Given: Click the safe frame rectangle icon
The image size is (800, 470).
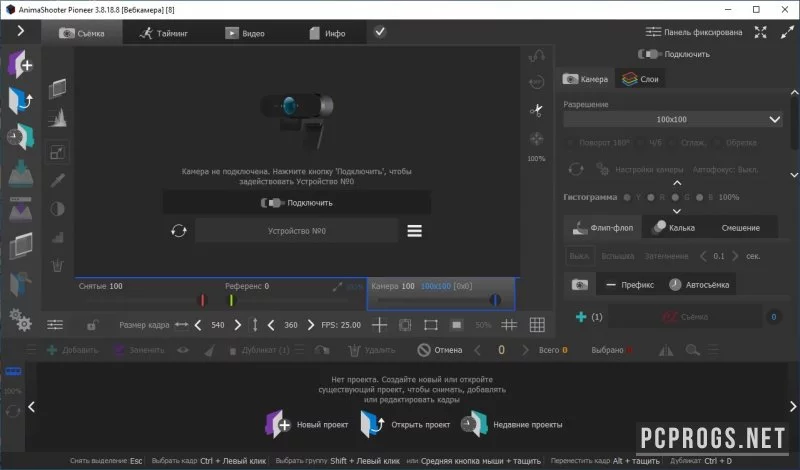Looking at the screenshot, I should click(431, 325).
